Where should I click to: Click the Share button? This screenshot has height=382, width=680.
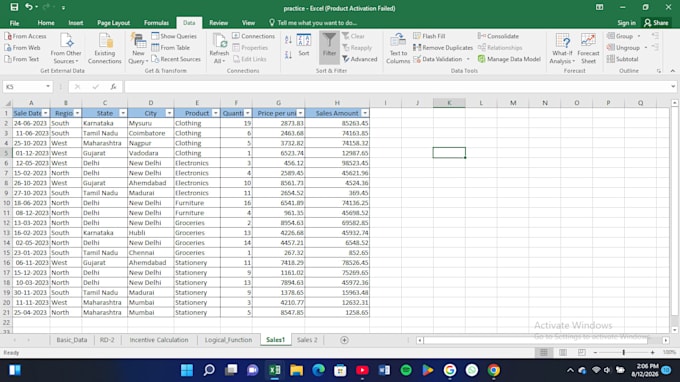tap(656, 23)
